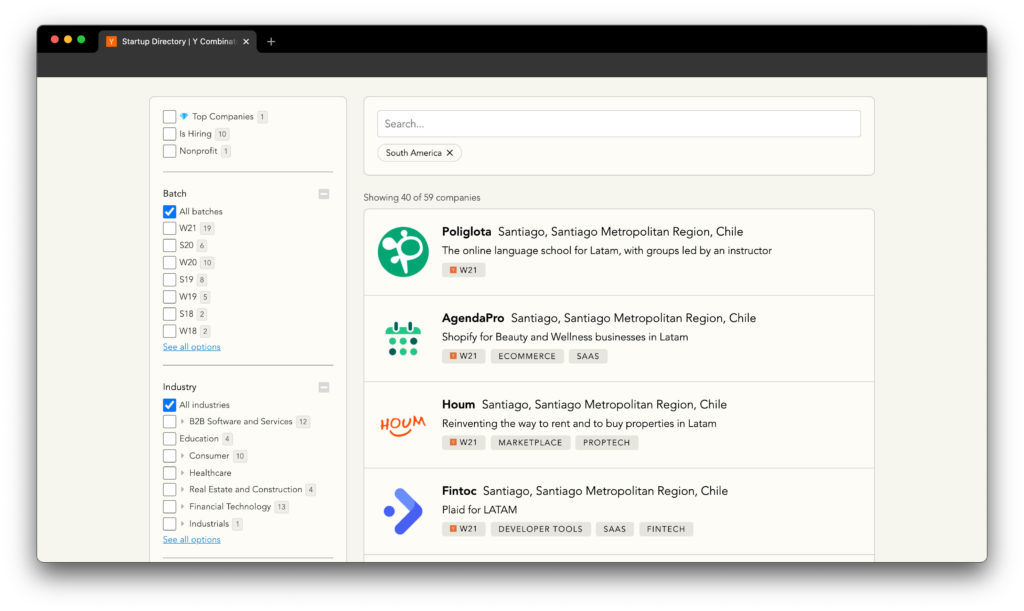The height and width of the screenshot is (611, 1024).
Task: Expand the B2B Software and Services category
Action: 181,421
